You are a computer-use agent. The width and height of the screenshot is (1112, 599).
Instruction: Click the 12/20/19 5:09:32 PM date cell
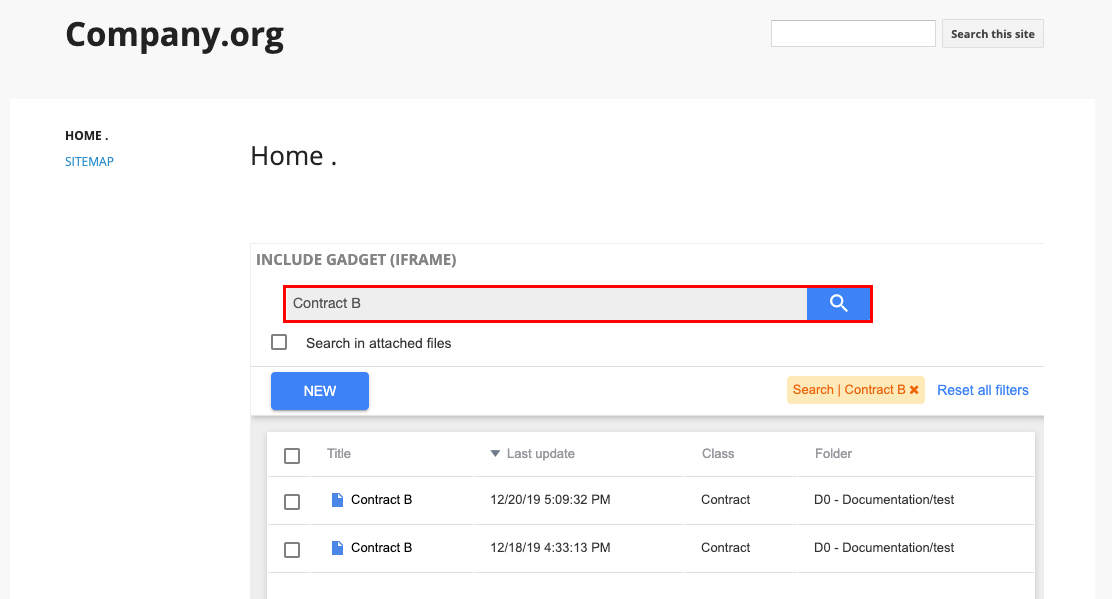coord(550,500)
